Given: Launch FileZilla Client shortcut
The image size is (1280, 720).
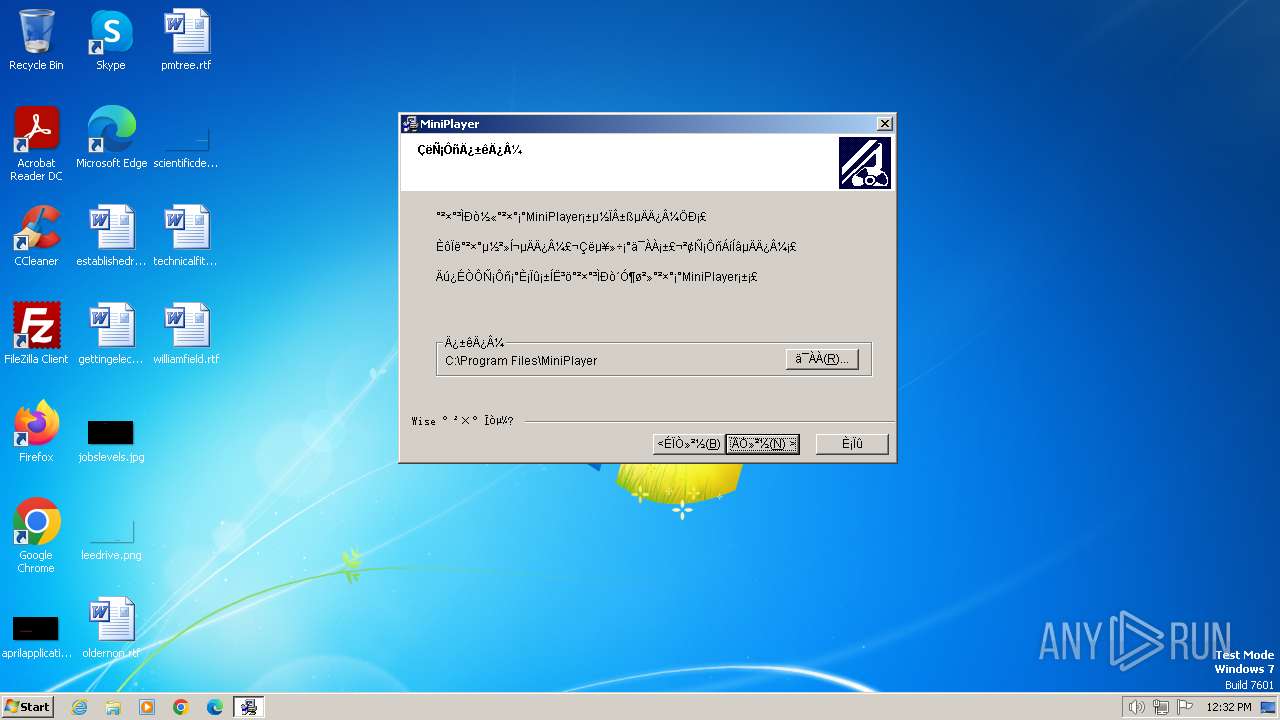Looking at the screenshot, I should click(36, 334).
